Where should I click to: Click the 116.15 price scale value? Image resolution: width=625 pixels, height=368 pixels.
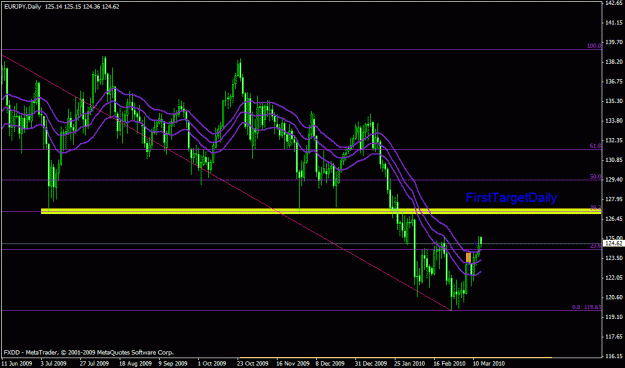click(x=614, y=356)
